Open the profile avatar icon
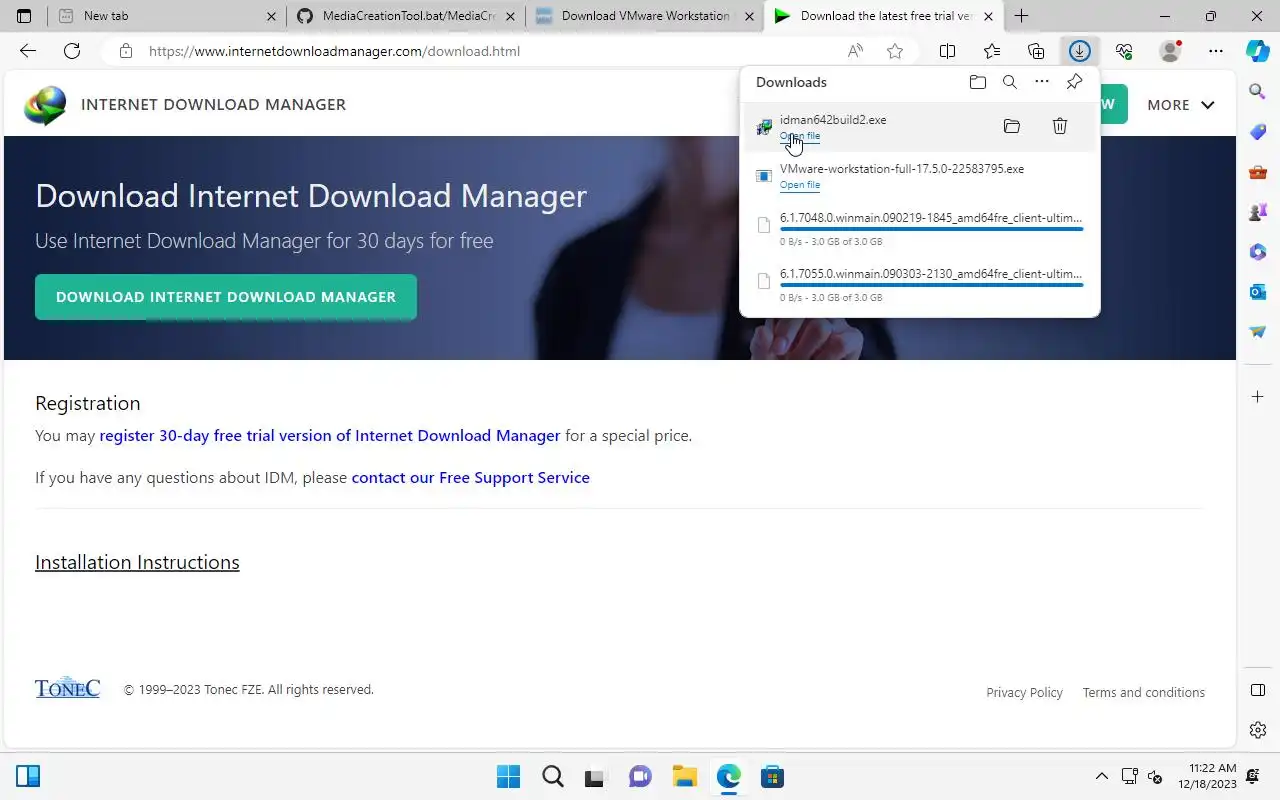This screenshot has width=1280, height=800. coord(1170,51)
